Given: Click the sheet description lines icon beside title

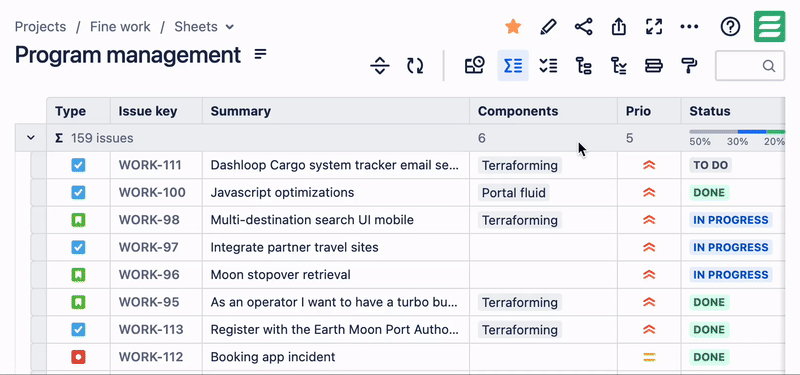Looking at the screenshot, I should pos(261,54).
